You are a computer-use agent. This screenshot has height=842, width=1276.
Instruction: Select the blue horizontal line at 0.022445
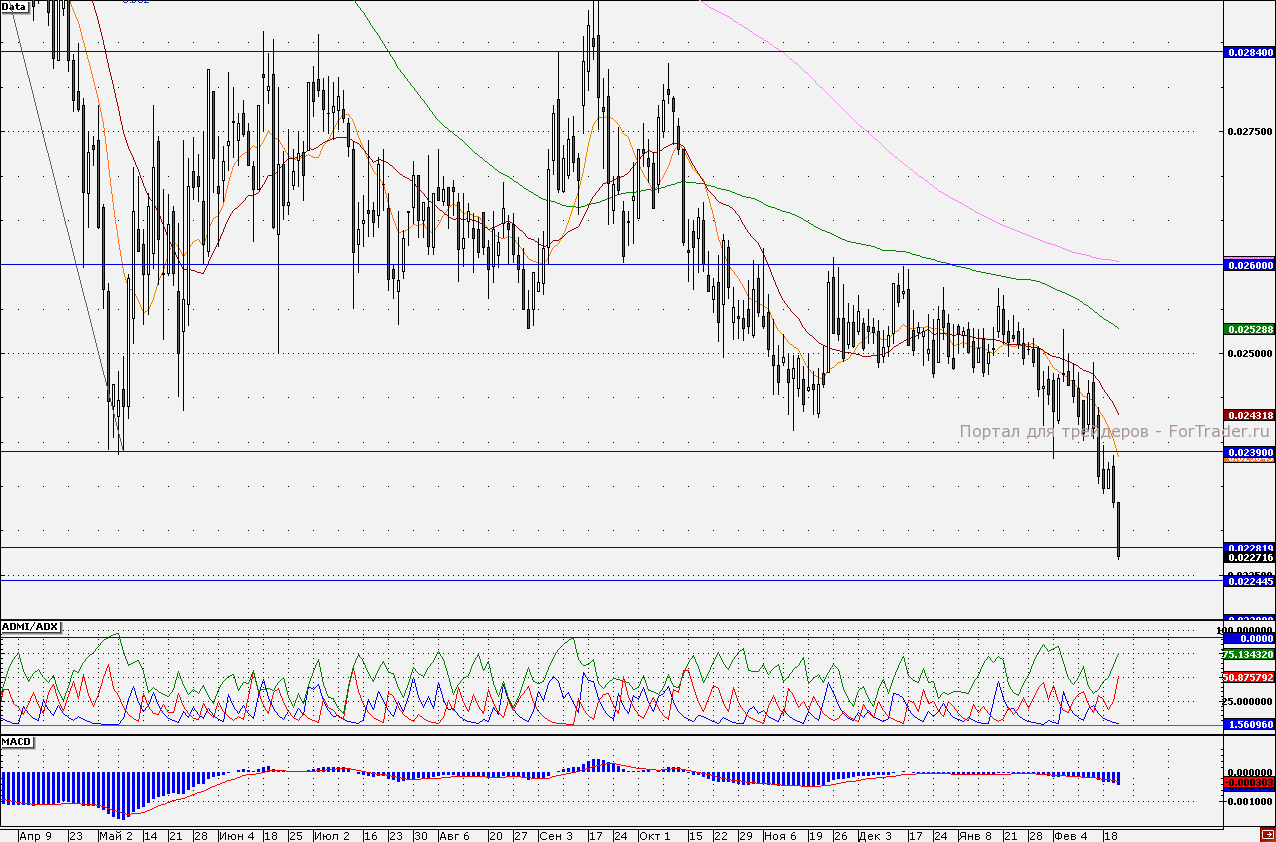610,579
